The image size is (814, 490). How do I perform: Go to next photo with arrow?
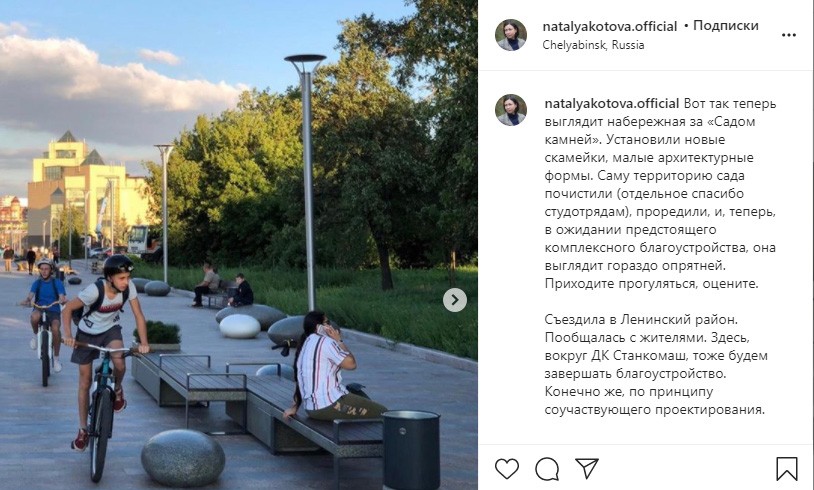(455, 300)
